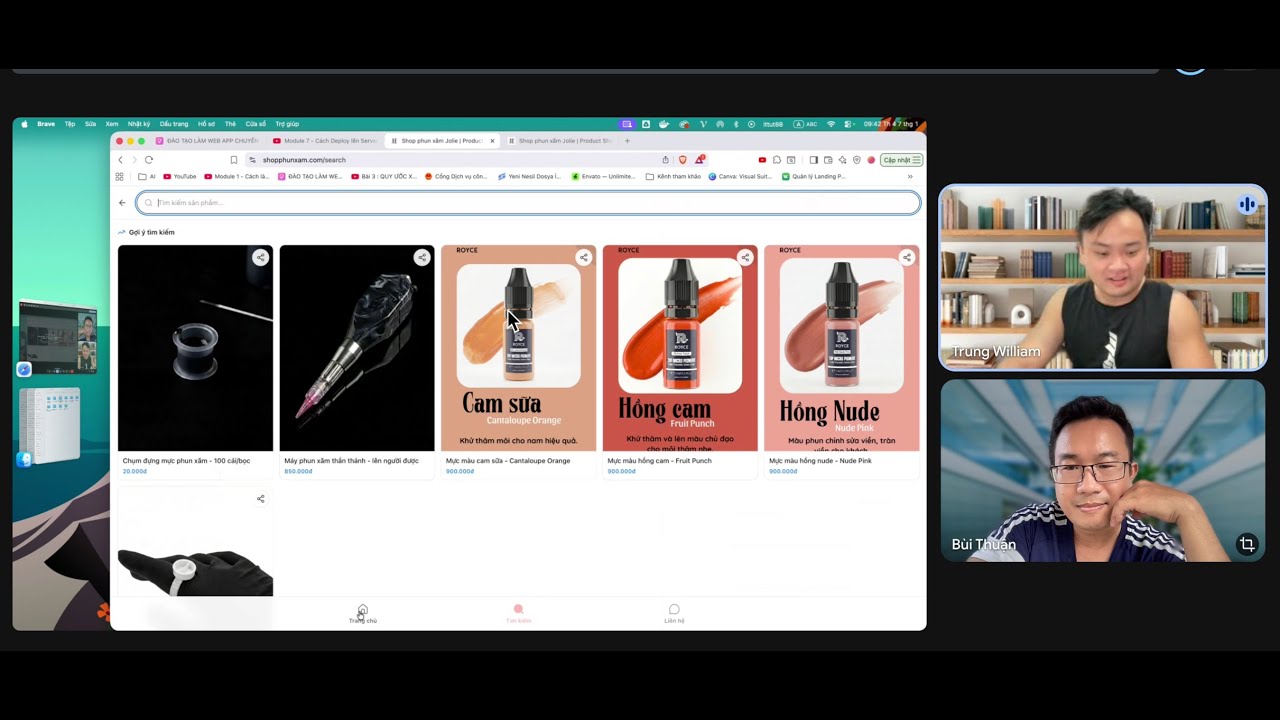Open the YouTube bookmark
Screen dimensions: 1280x720
point(180,176)
